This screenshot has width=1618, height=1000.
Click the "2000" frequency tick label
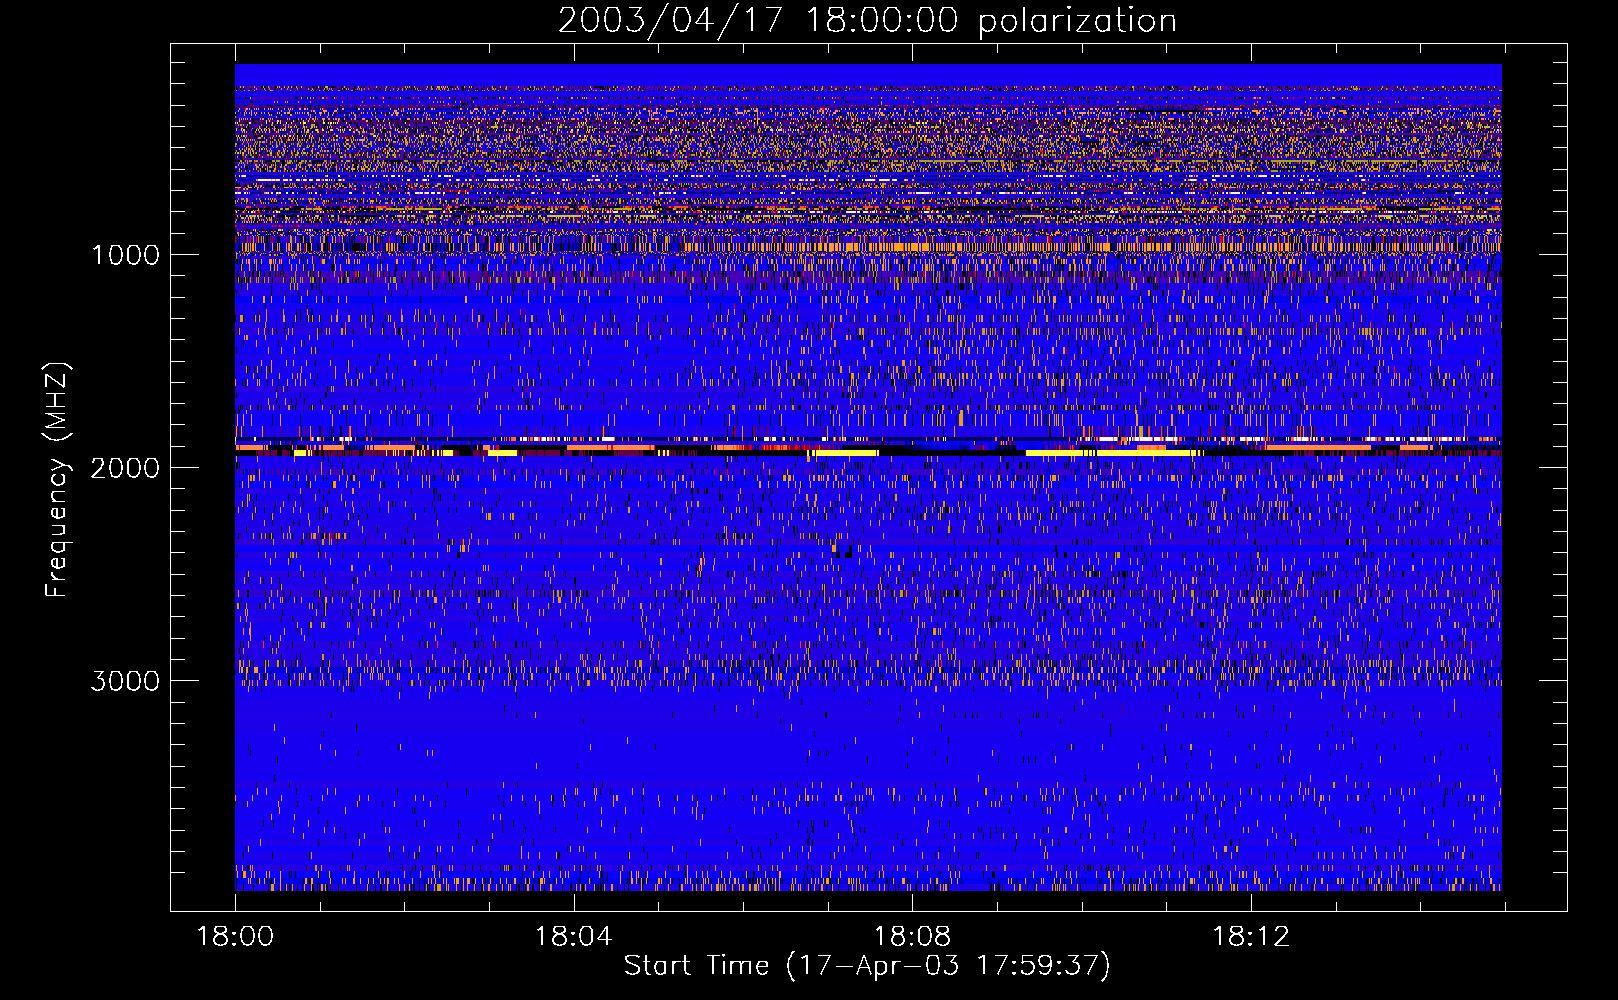[x=126, y=468]
